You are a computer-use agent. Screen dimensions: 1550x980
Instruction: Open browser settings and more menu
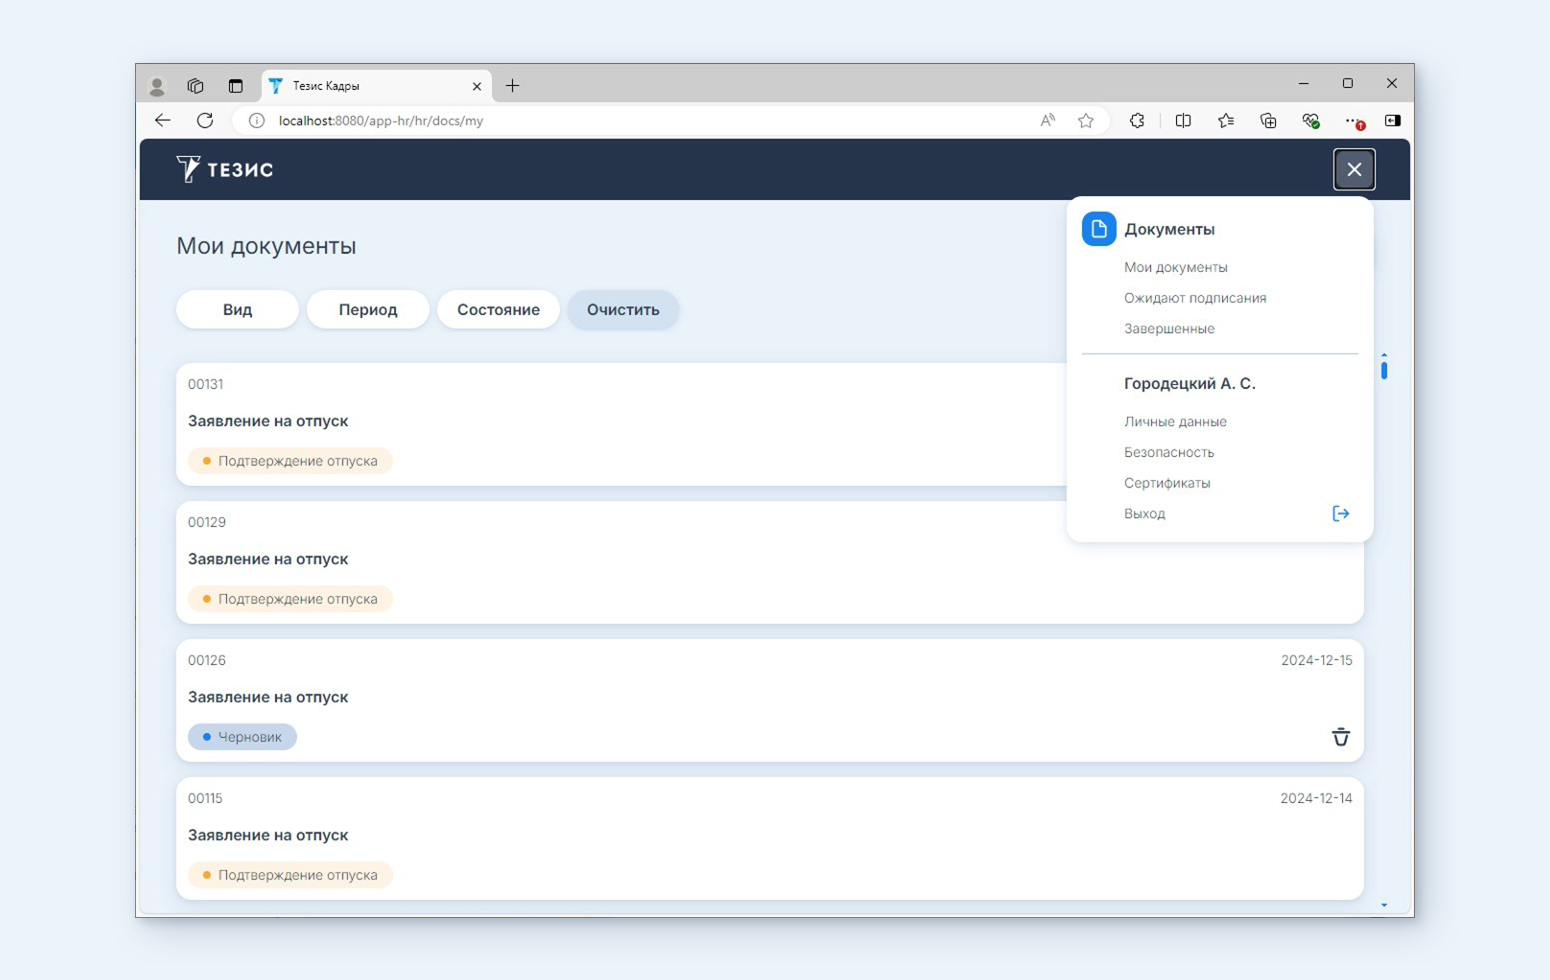tap(1354, 121)
